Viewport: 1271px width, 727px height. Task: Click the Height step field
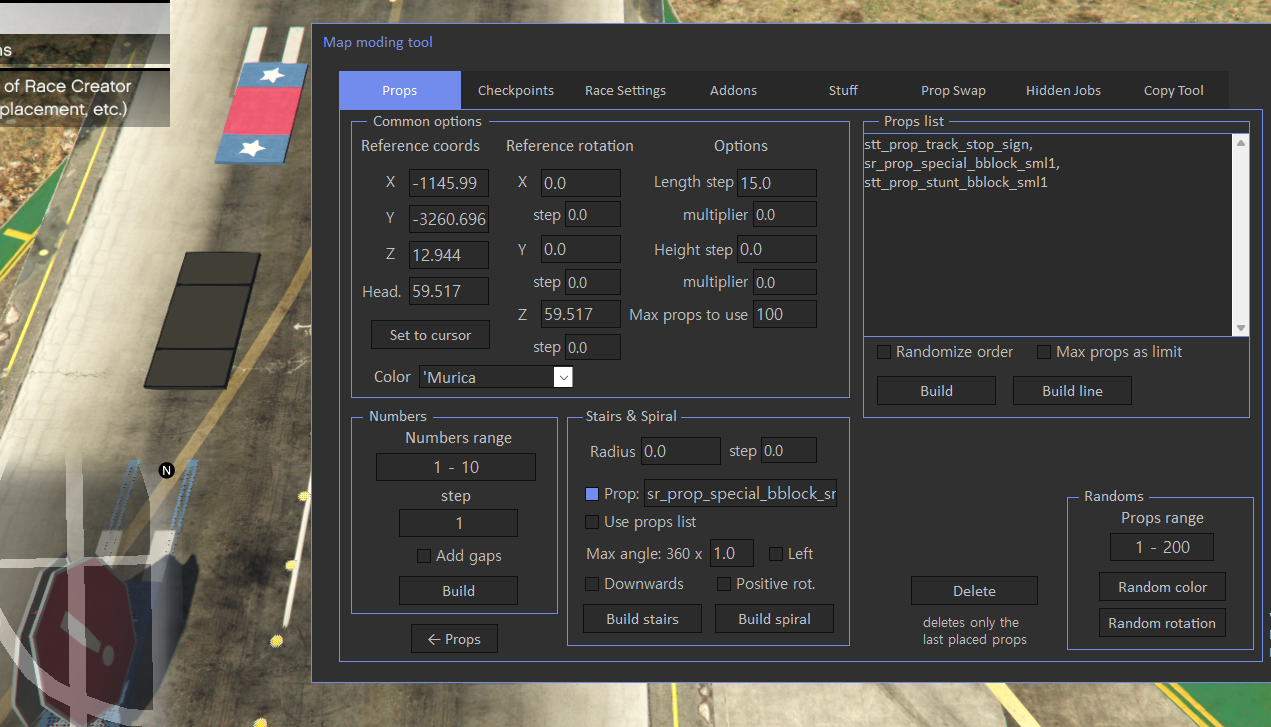(x=777, y=249)
